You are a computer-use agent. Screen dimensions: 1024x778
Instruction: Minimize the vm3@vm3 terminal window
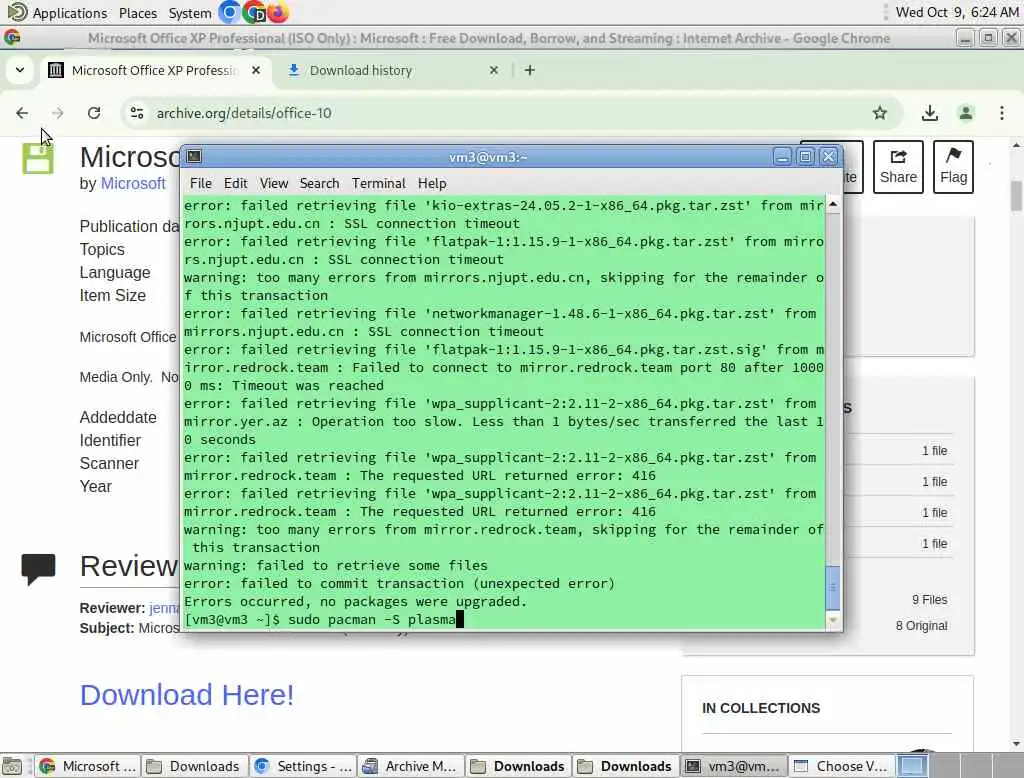[x=782, y=157]
